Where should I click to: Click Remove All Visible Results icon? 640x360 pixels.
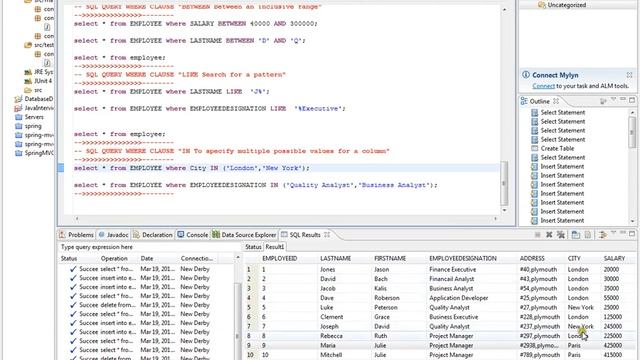tap(561, 235)
